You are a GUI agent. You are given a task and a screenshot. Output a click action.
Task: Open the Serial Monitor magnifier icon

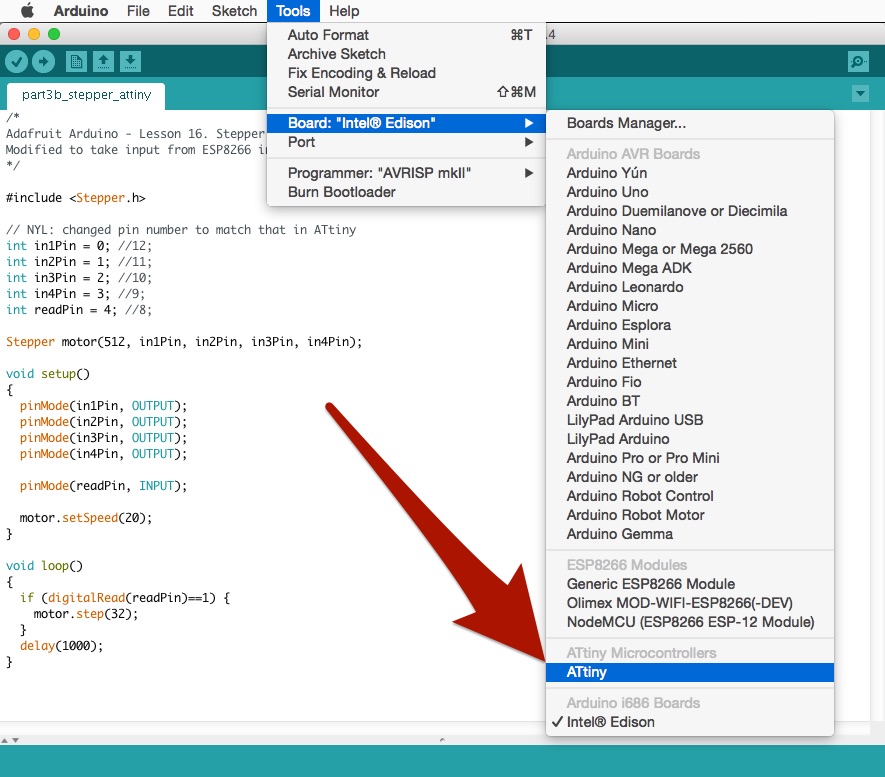click(858, 62)
